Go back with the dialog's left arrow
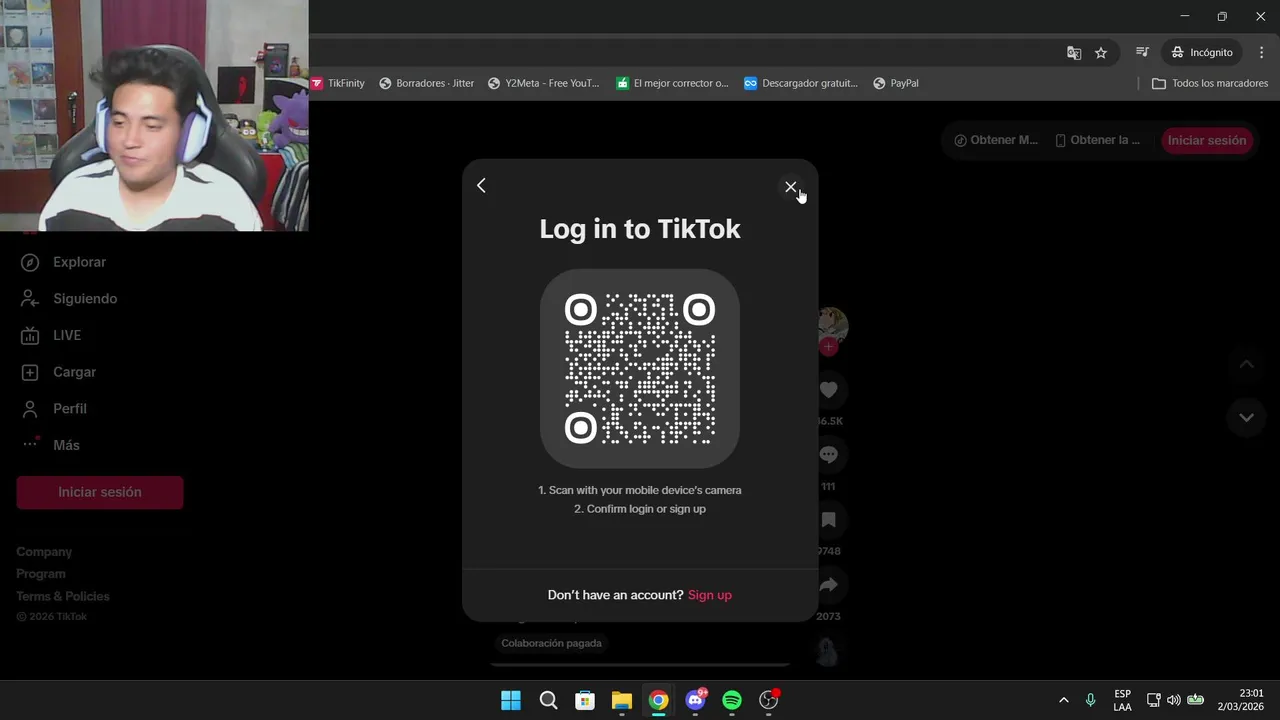The image size is (1280, 720). 481,185
